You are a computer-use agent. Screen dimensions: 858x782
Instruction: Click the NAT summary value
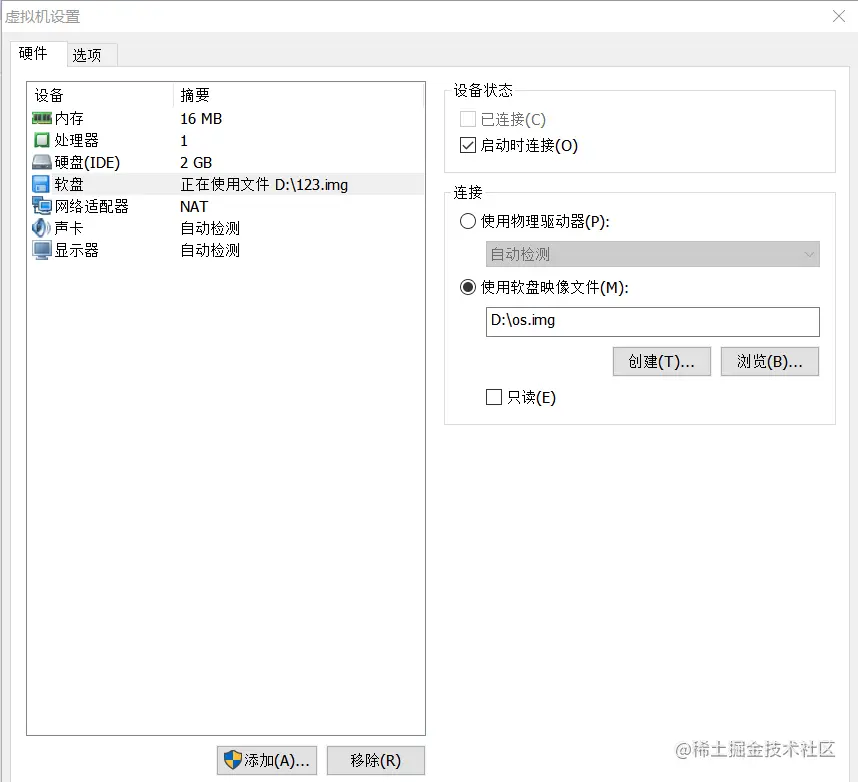(194, 206)
